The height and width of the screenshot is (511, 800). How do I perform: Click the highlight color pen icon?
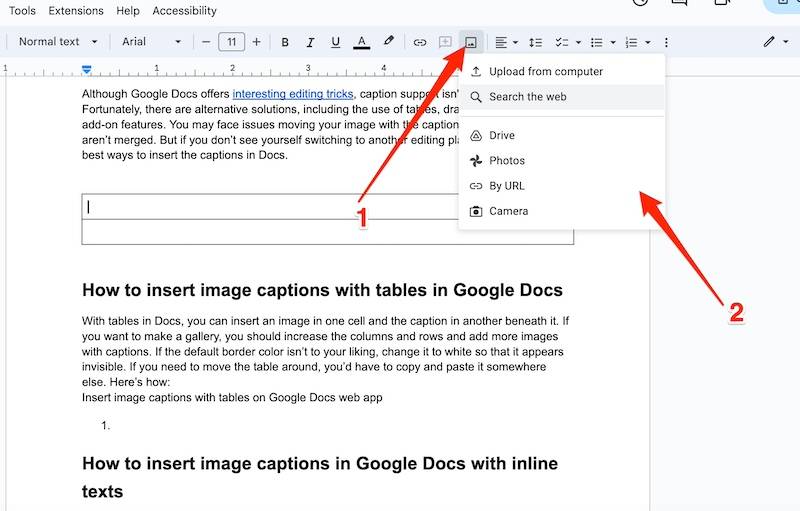pyautogui.click(x=389, y=42)
